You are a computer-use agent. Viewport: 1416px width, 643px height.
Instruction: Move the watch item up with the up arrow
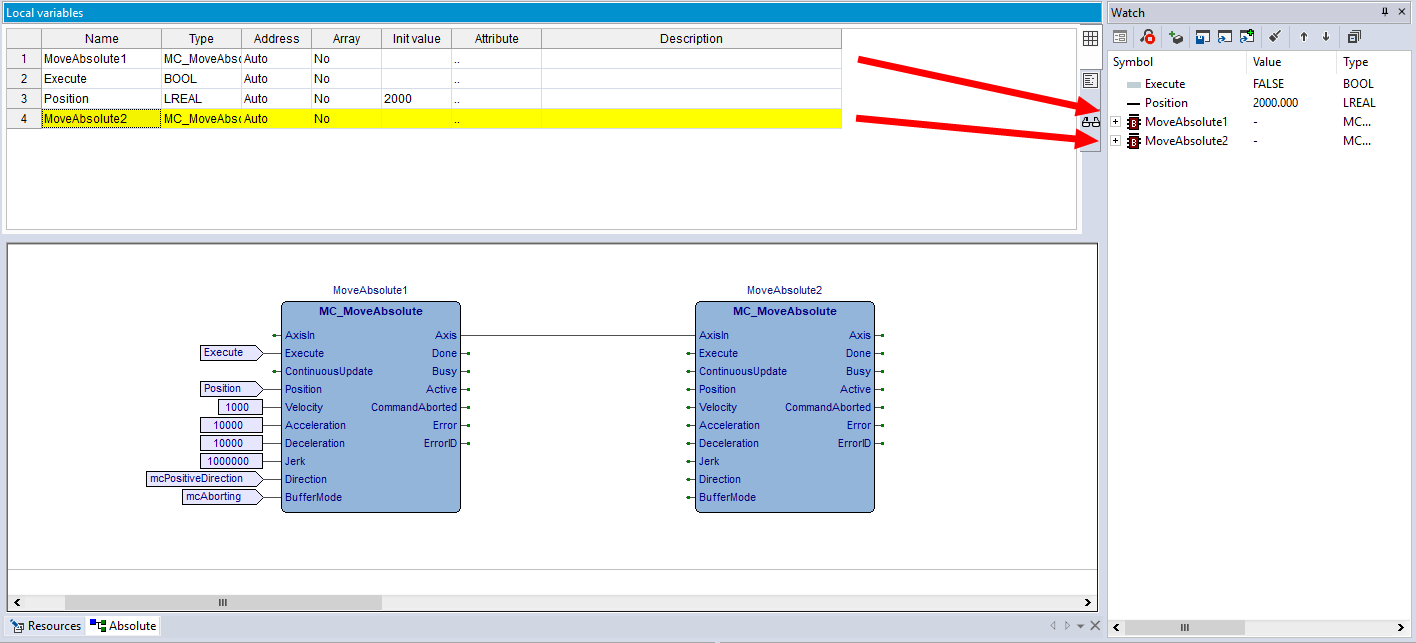(x=1304, y=37)
